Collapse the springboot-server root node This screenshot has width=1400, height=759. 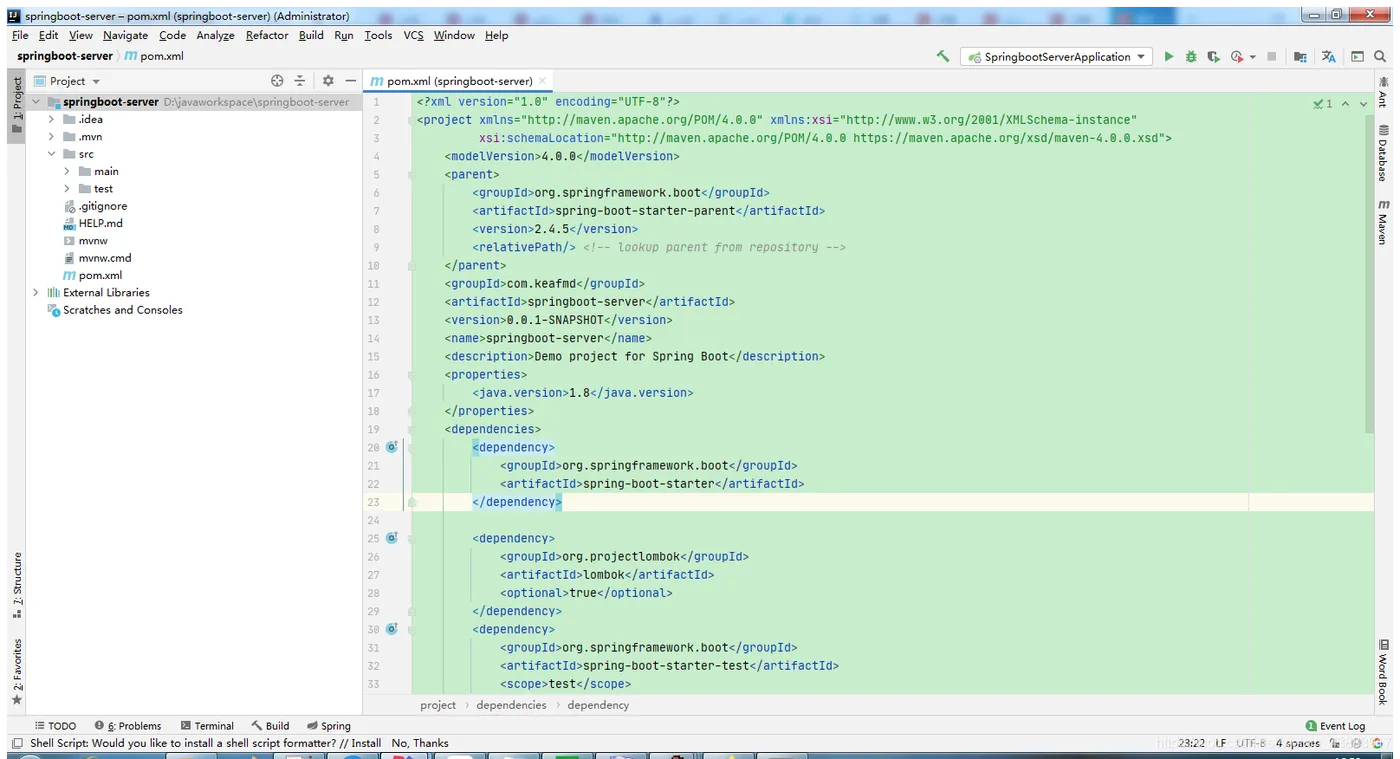[x=36, y=102]
